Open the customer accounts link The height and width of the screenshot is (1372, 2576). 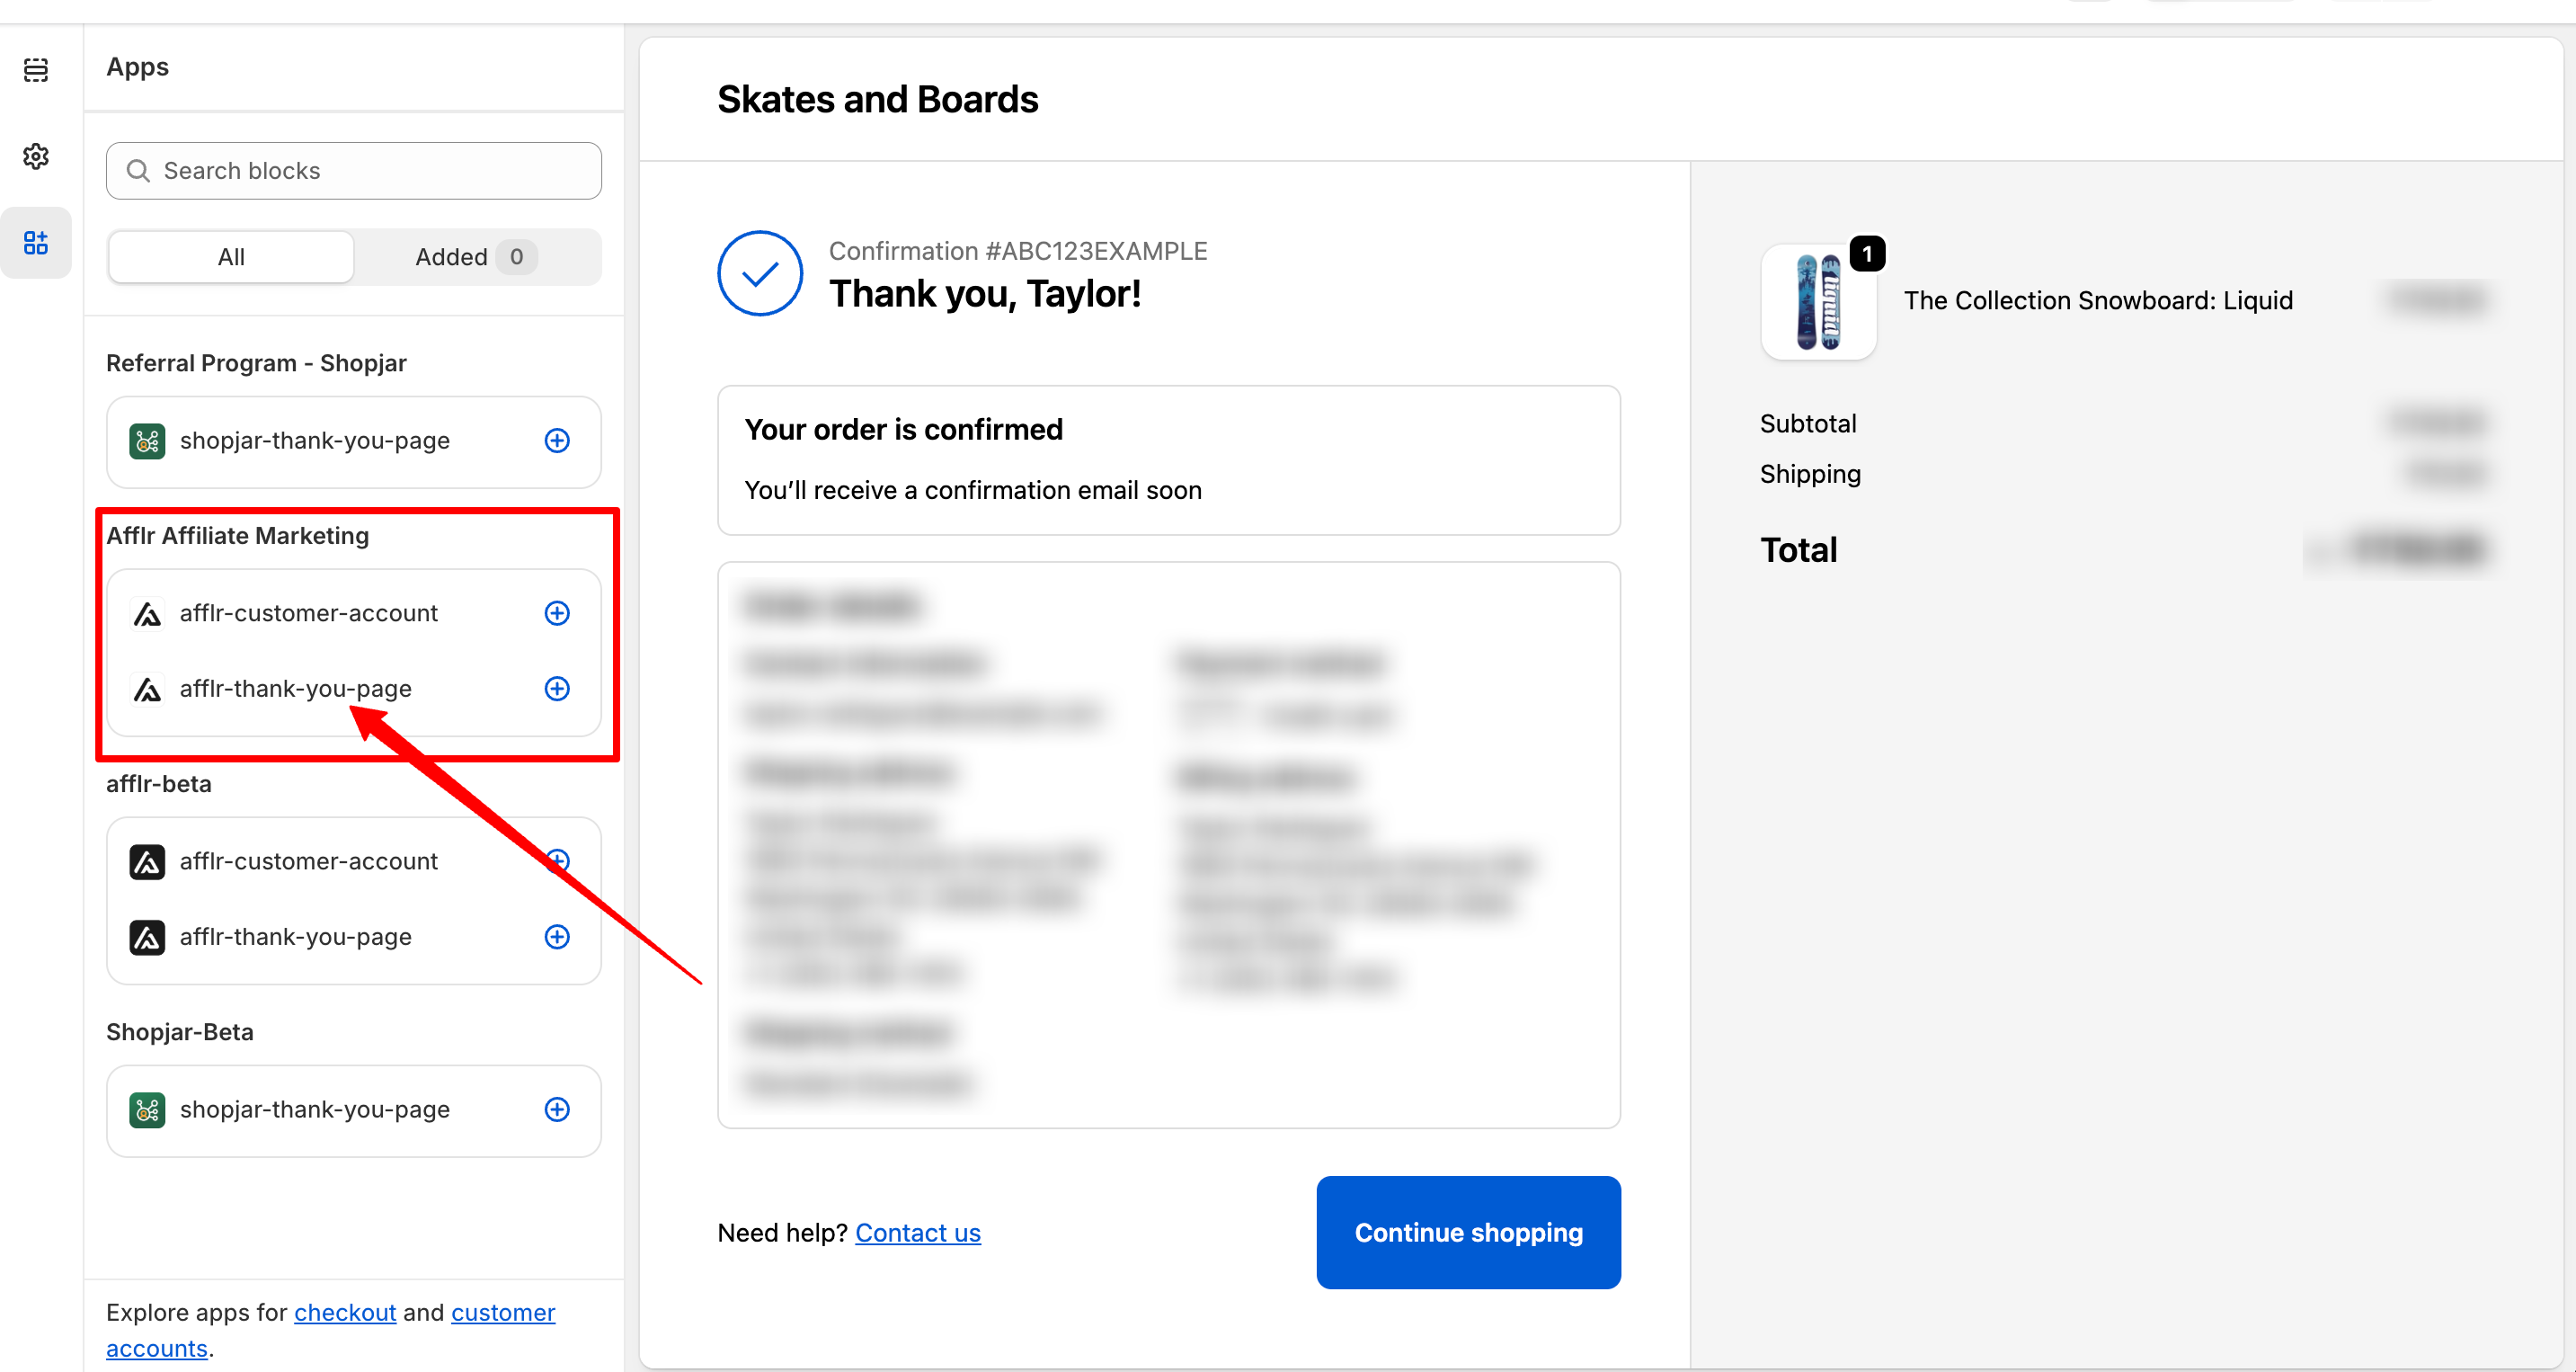pos(502,1312)
